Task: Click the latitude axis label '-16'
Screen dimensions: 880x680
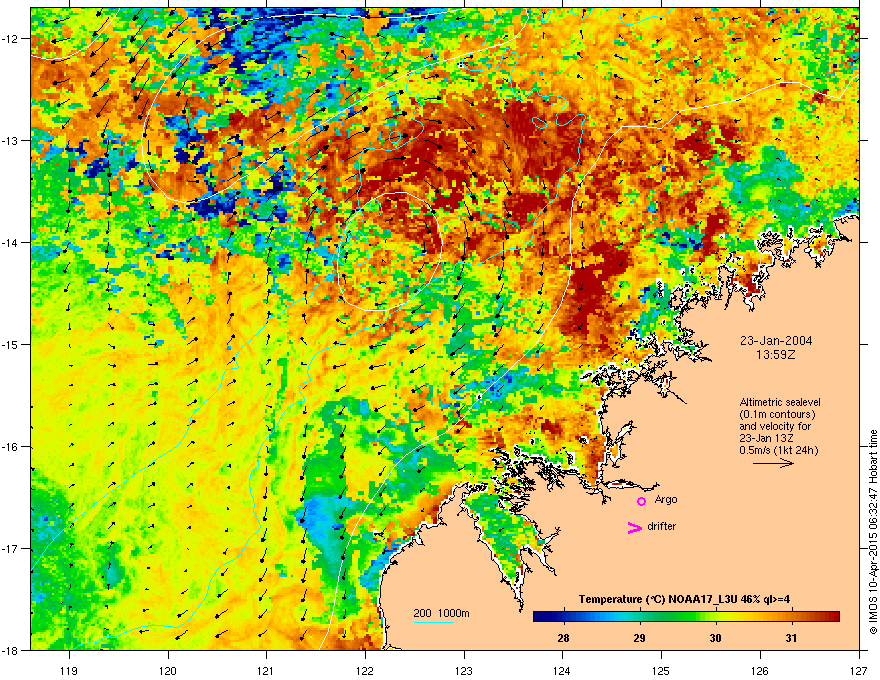Action: [11, 447]
